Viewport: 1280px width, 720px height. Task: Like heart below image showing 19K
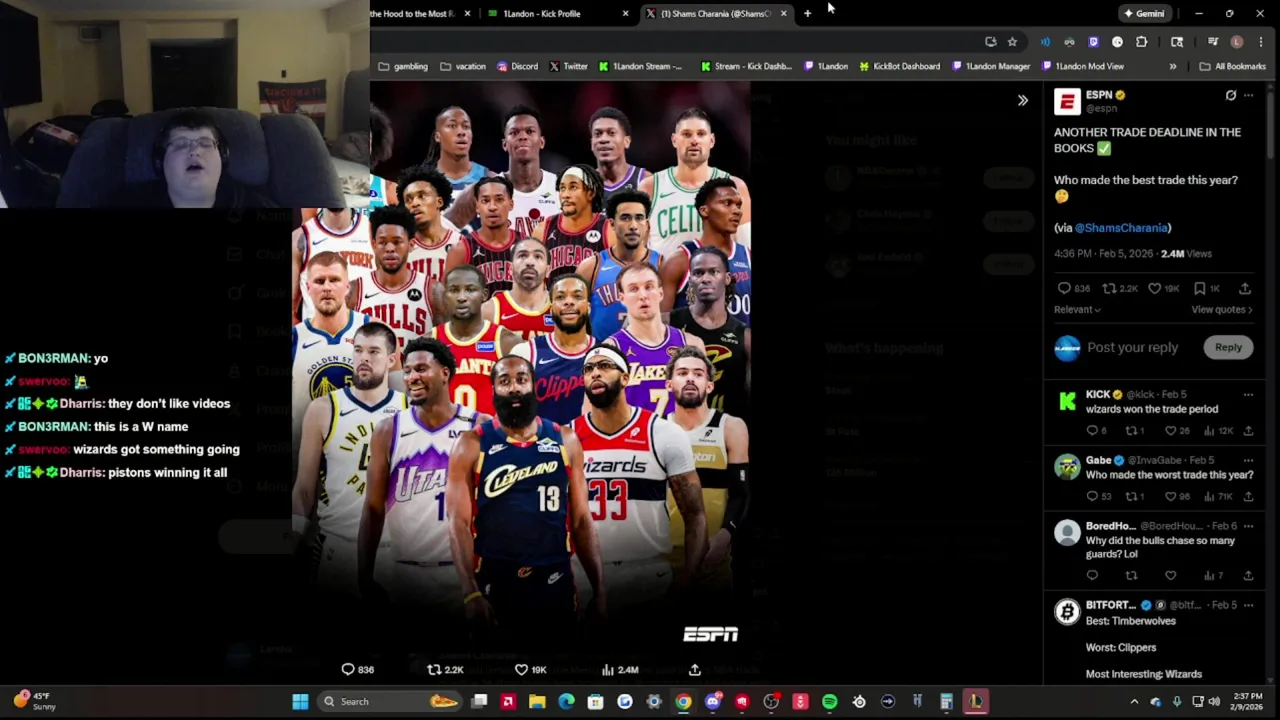click(x=521, y=669)
